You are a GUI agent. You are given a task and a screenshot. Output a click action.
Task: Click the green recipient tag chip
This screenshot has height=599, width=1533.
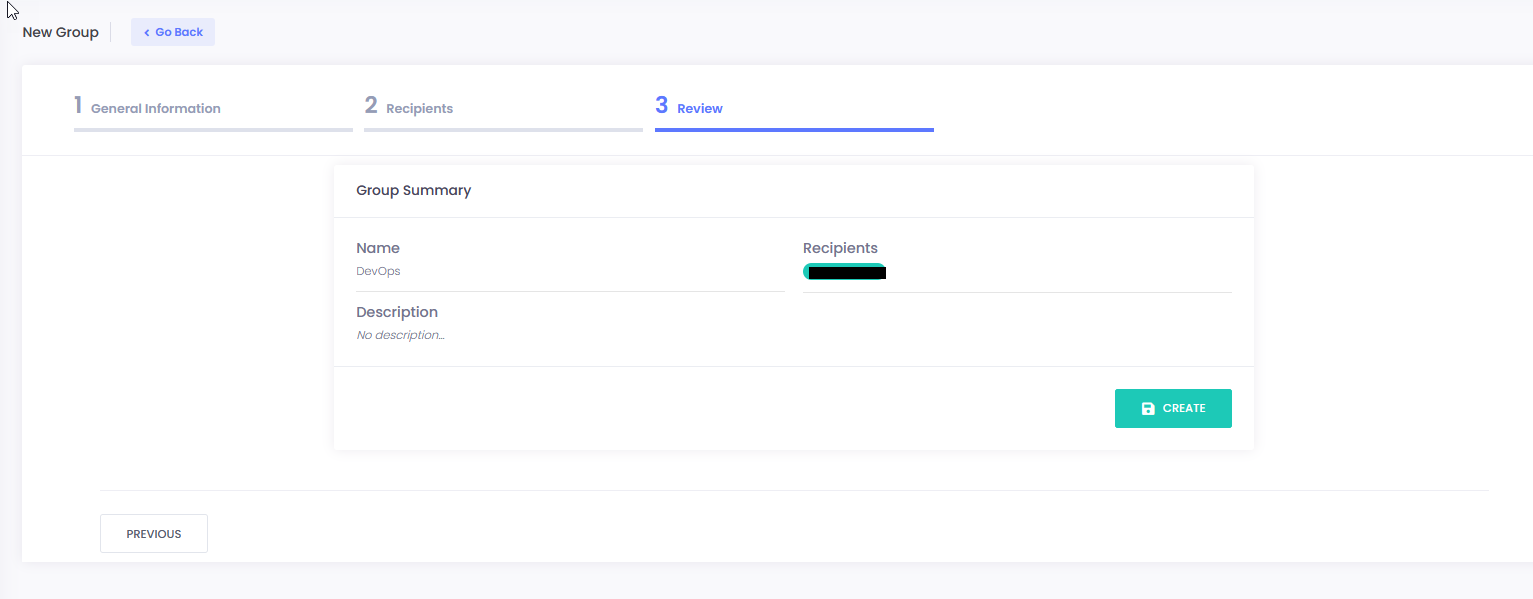coord(844,271)
